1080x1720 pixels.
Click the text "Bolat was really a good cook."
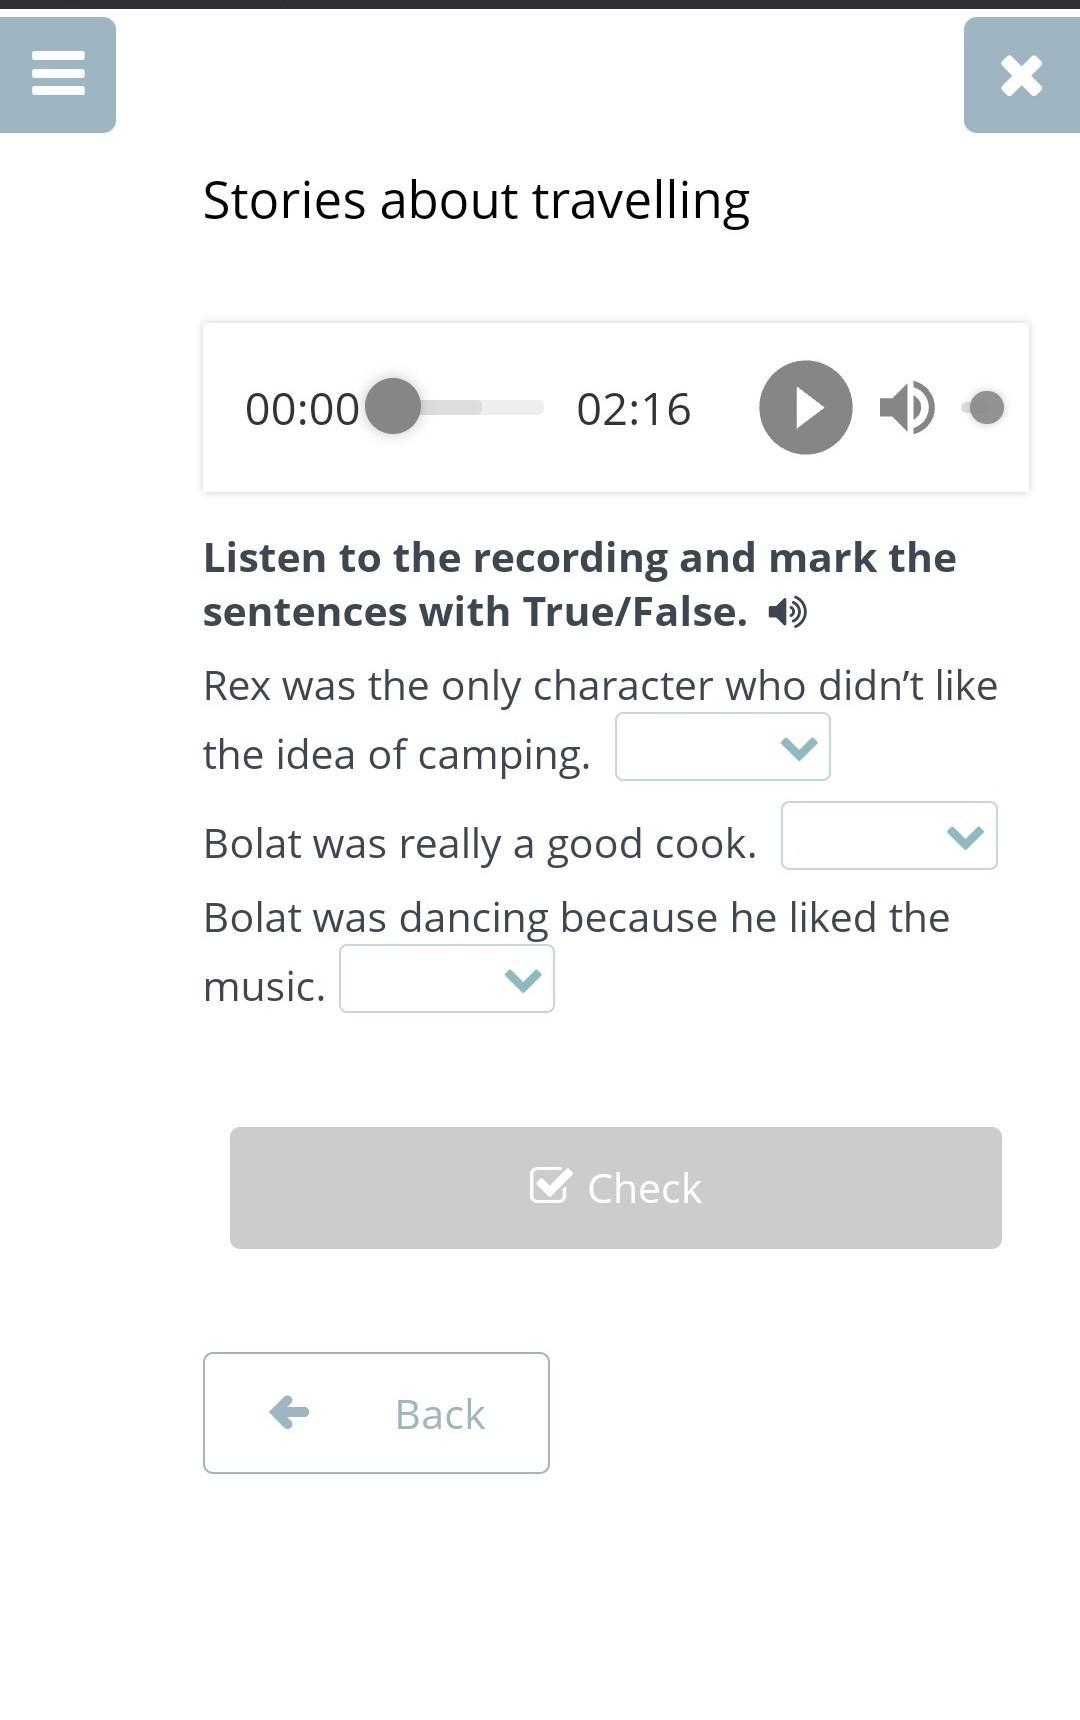[x=480, y=844]
